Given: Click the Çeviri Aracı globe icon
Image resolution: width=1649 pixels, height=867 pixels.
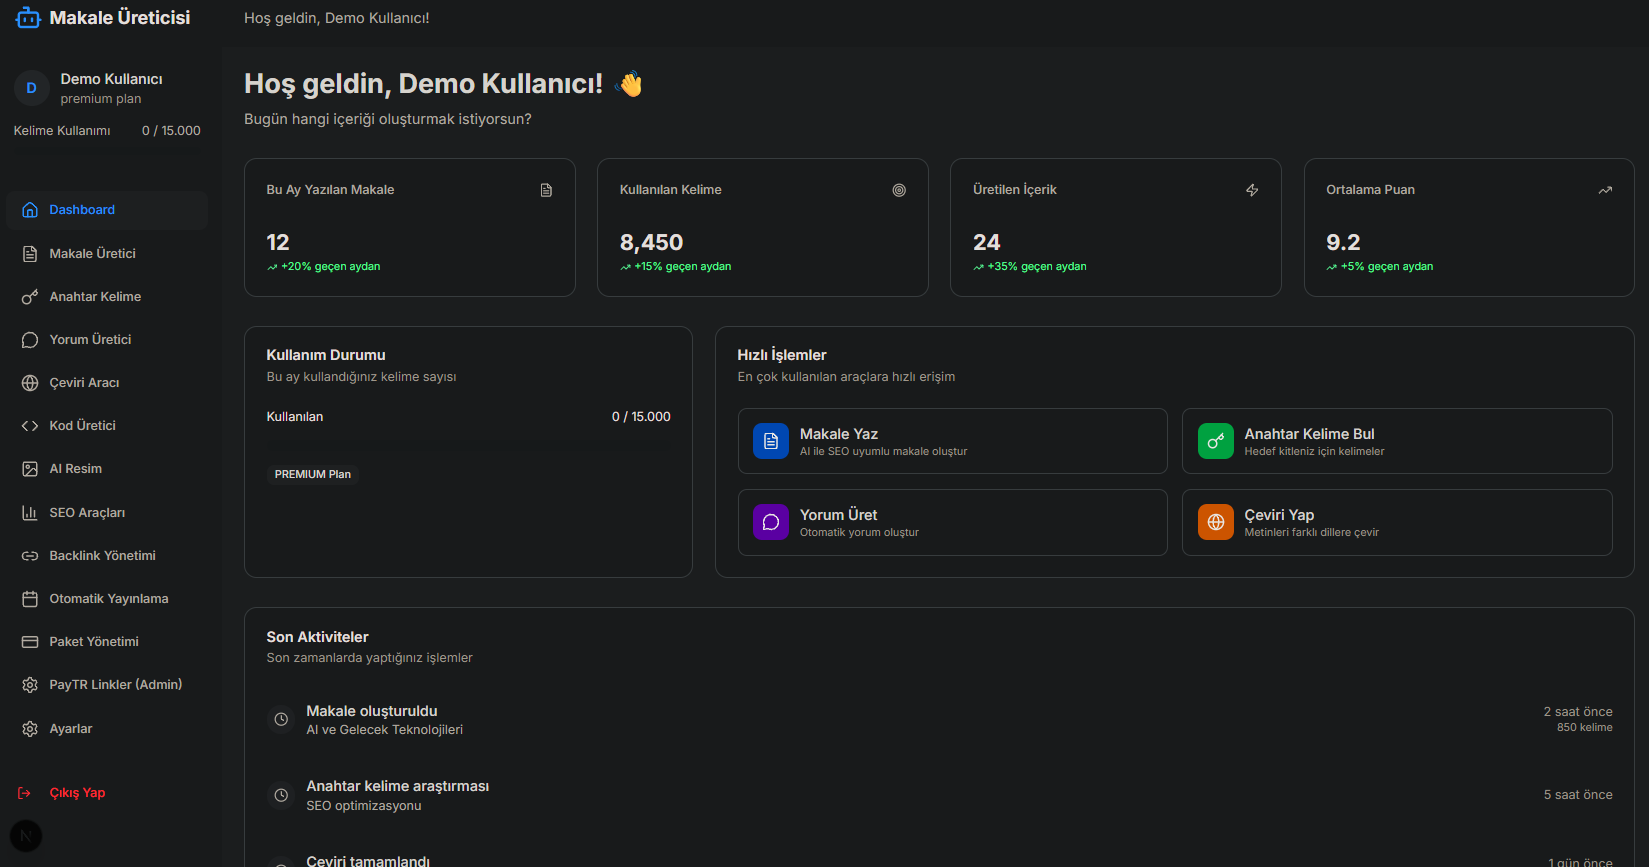Looking at the screenshot, I should (x=30, y=383).
